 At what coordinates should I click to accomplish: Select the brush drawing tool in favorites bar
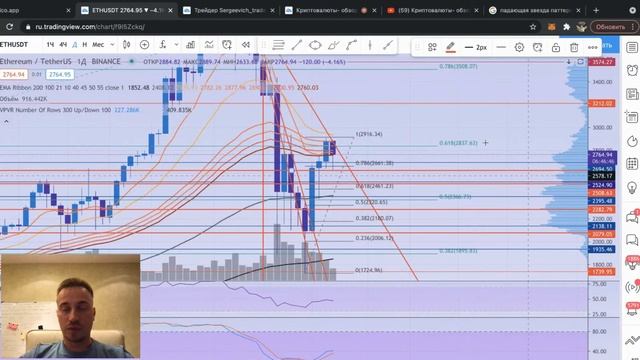click(388, 45)
